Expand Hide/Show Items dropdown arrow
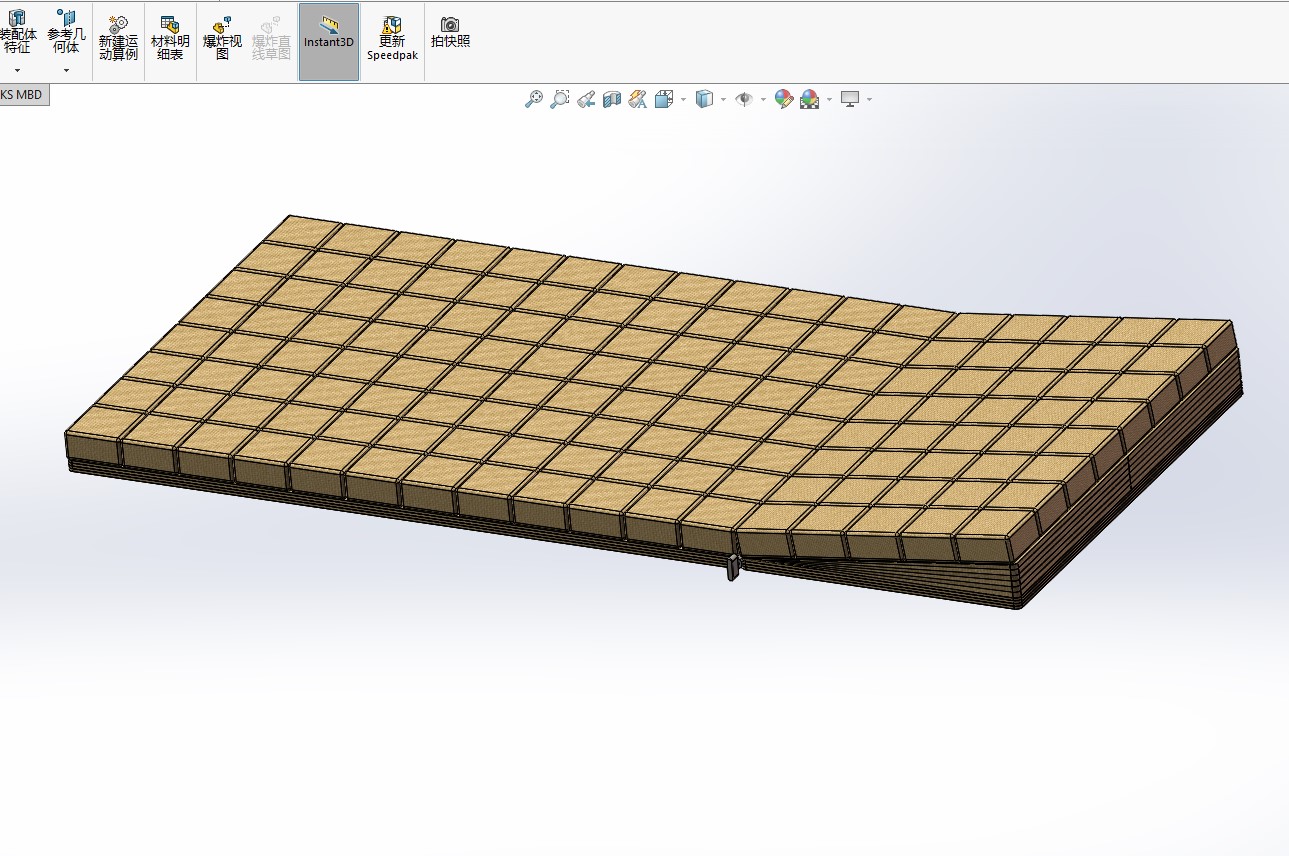 point(763,99)
